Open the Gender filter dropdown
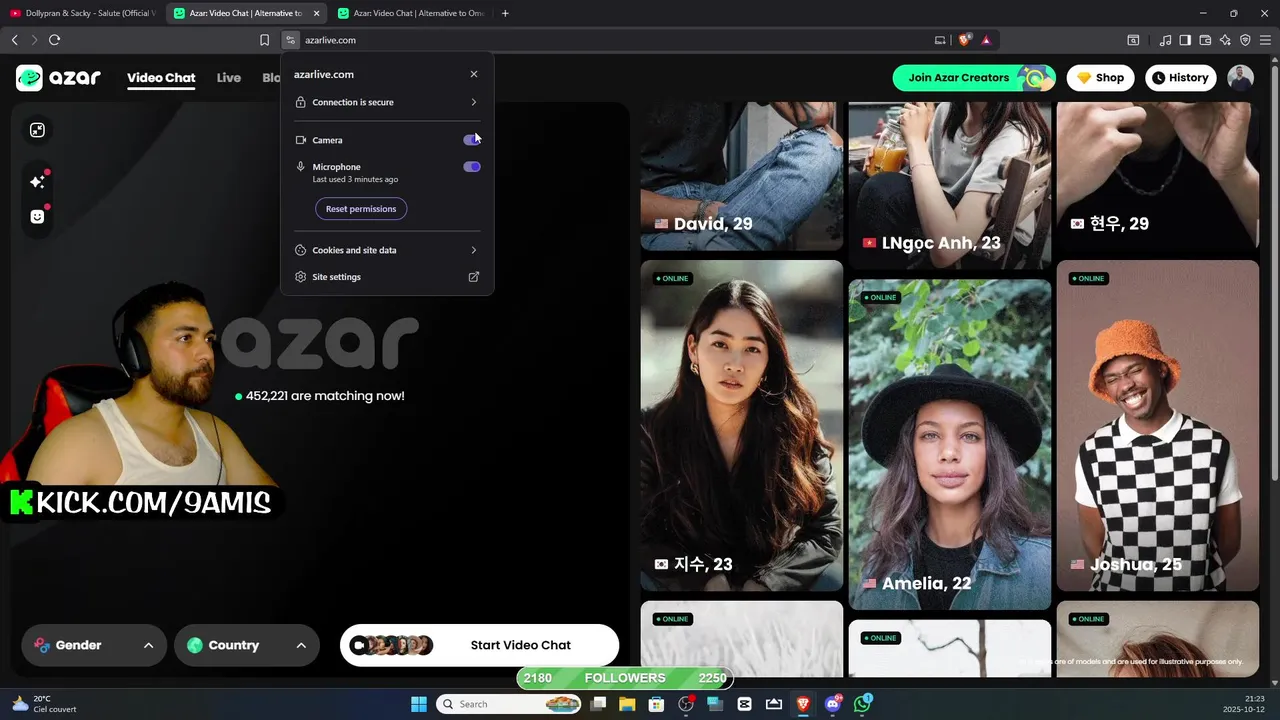 point(94,645)
